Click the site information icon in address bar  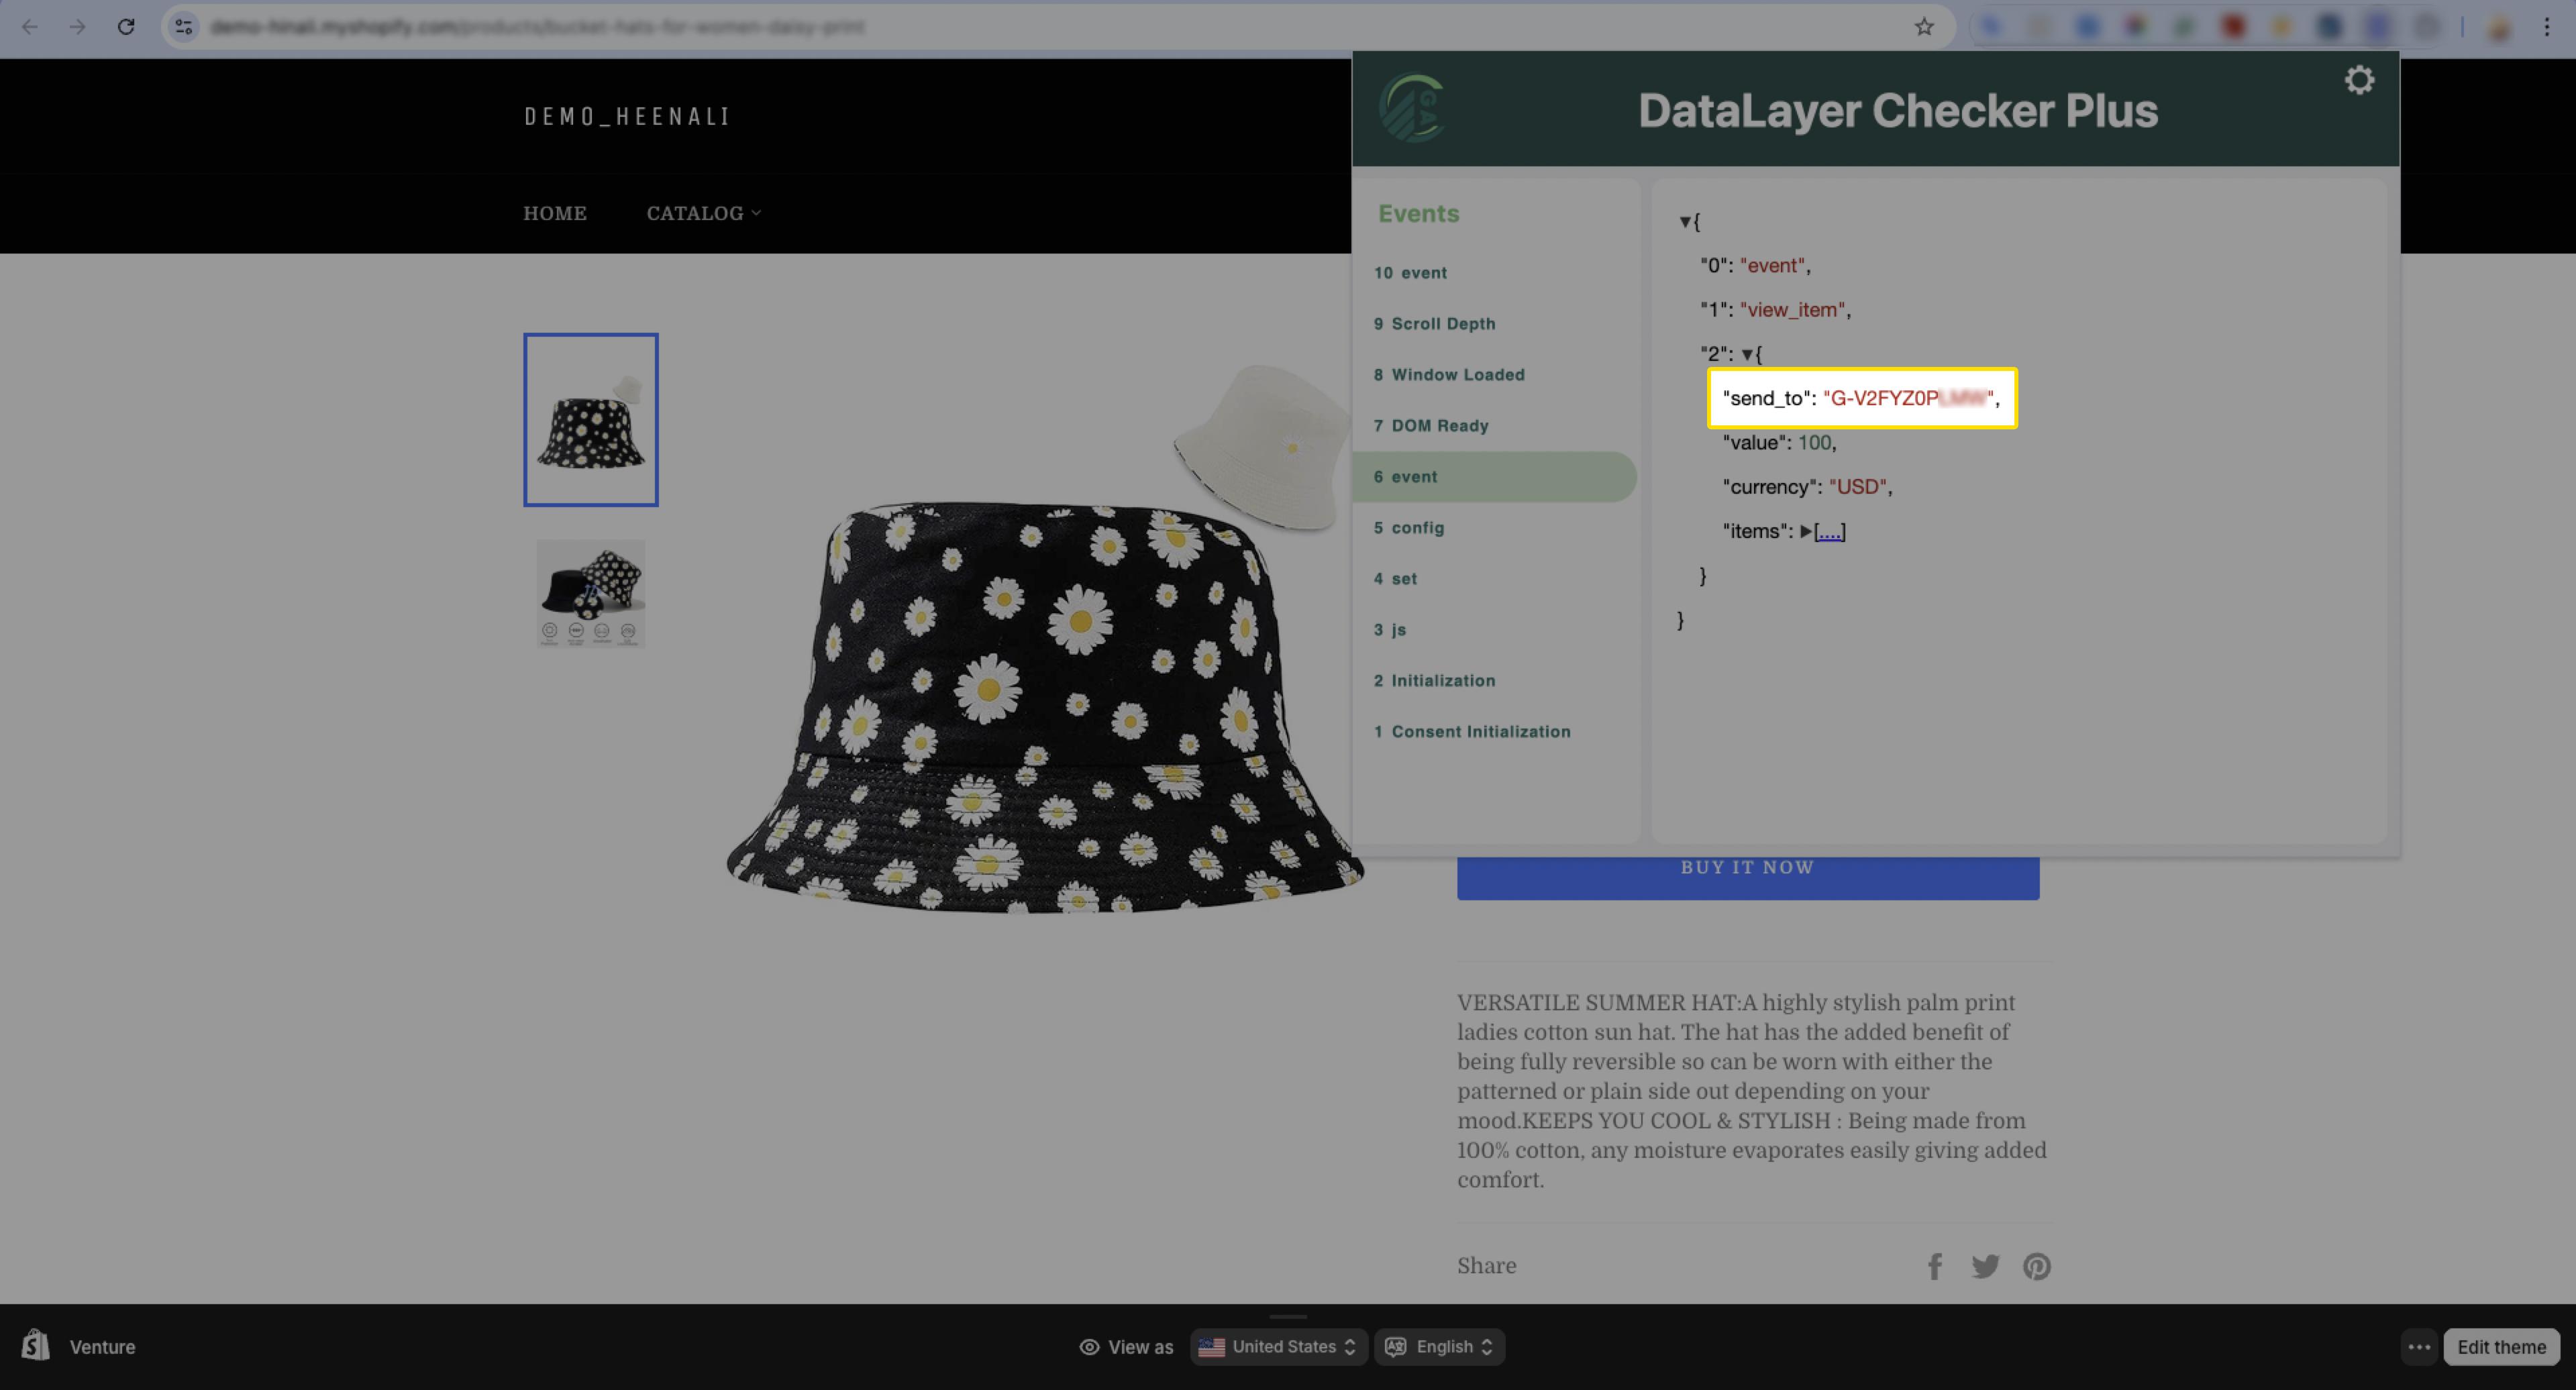183,27
